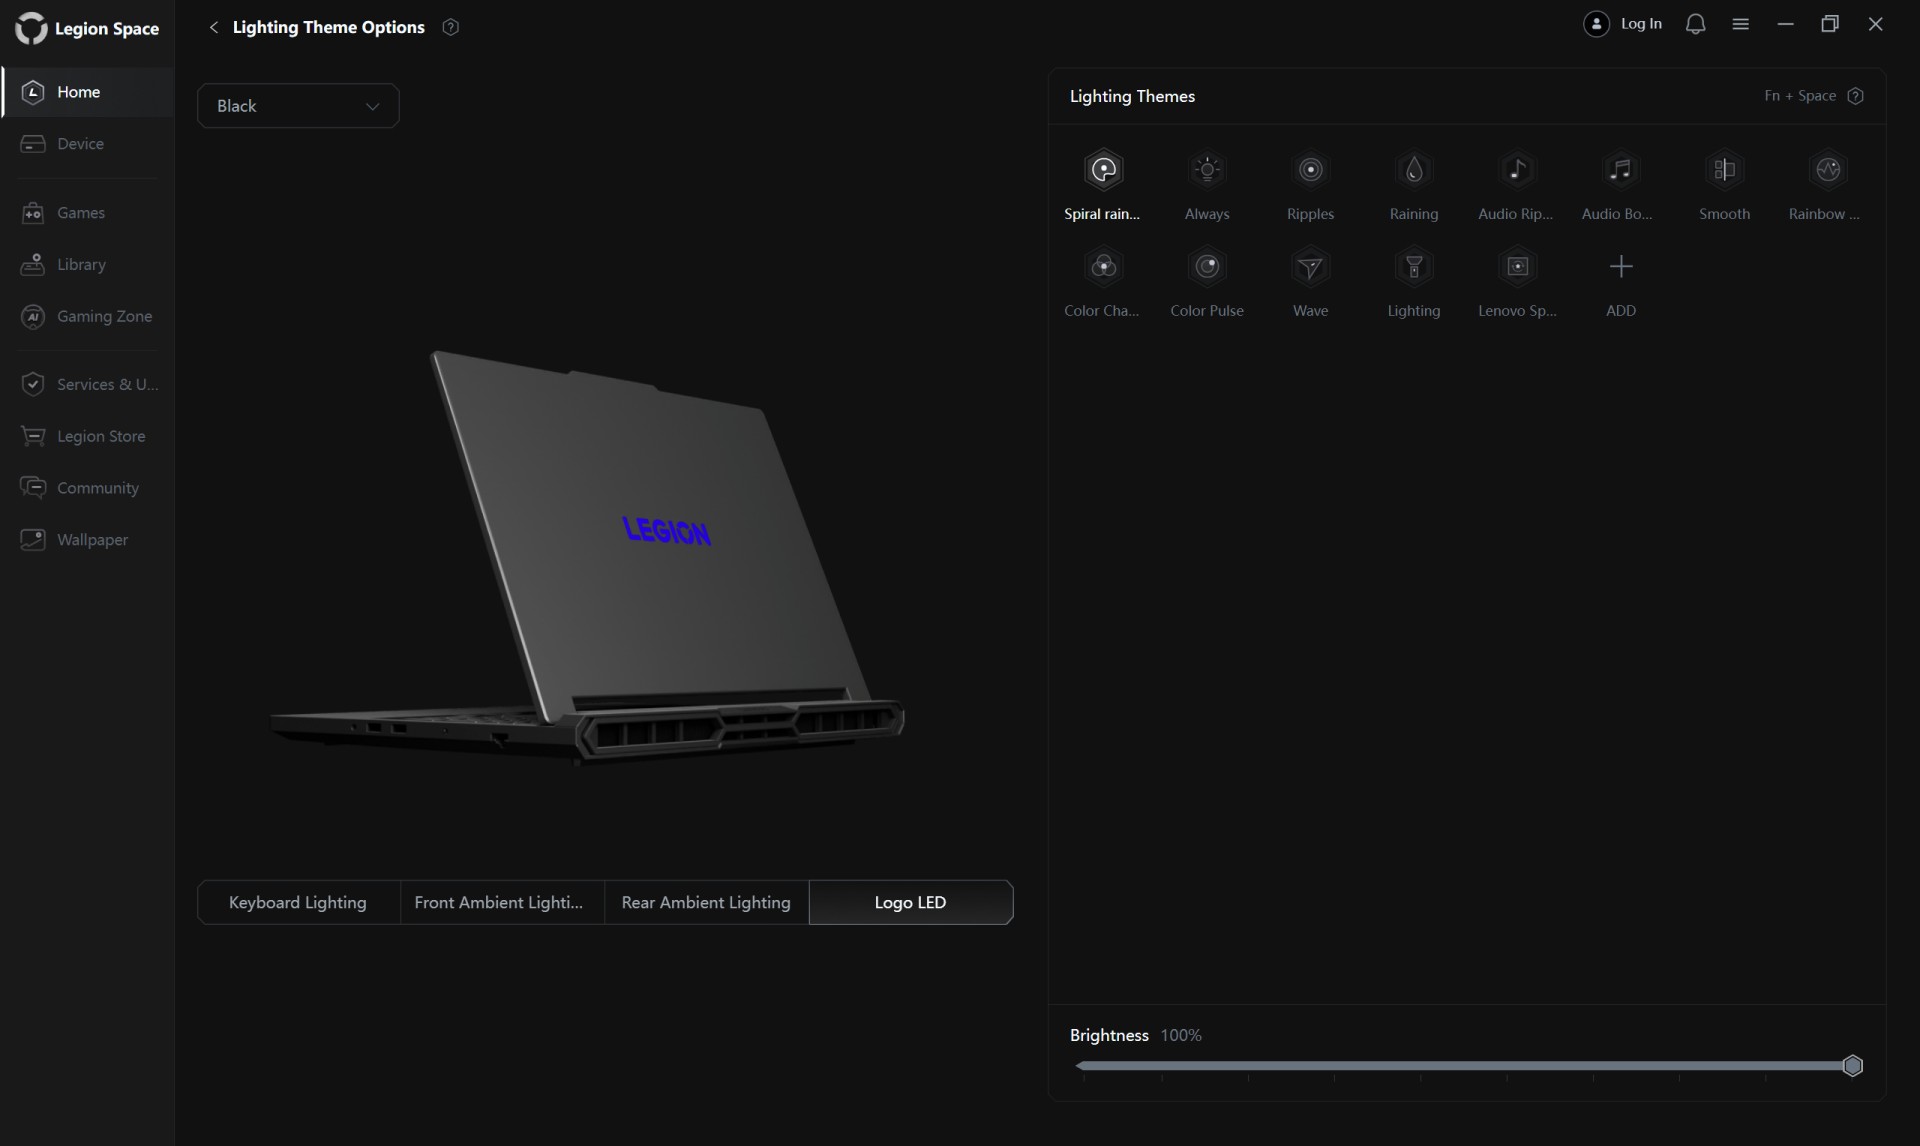Go back using Lighting Theme Options chevron
This screenshot has width=1920, height=1146.
213,27
